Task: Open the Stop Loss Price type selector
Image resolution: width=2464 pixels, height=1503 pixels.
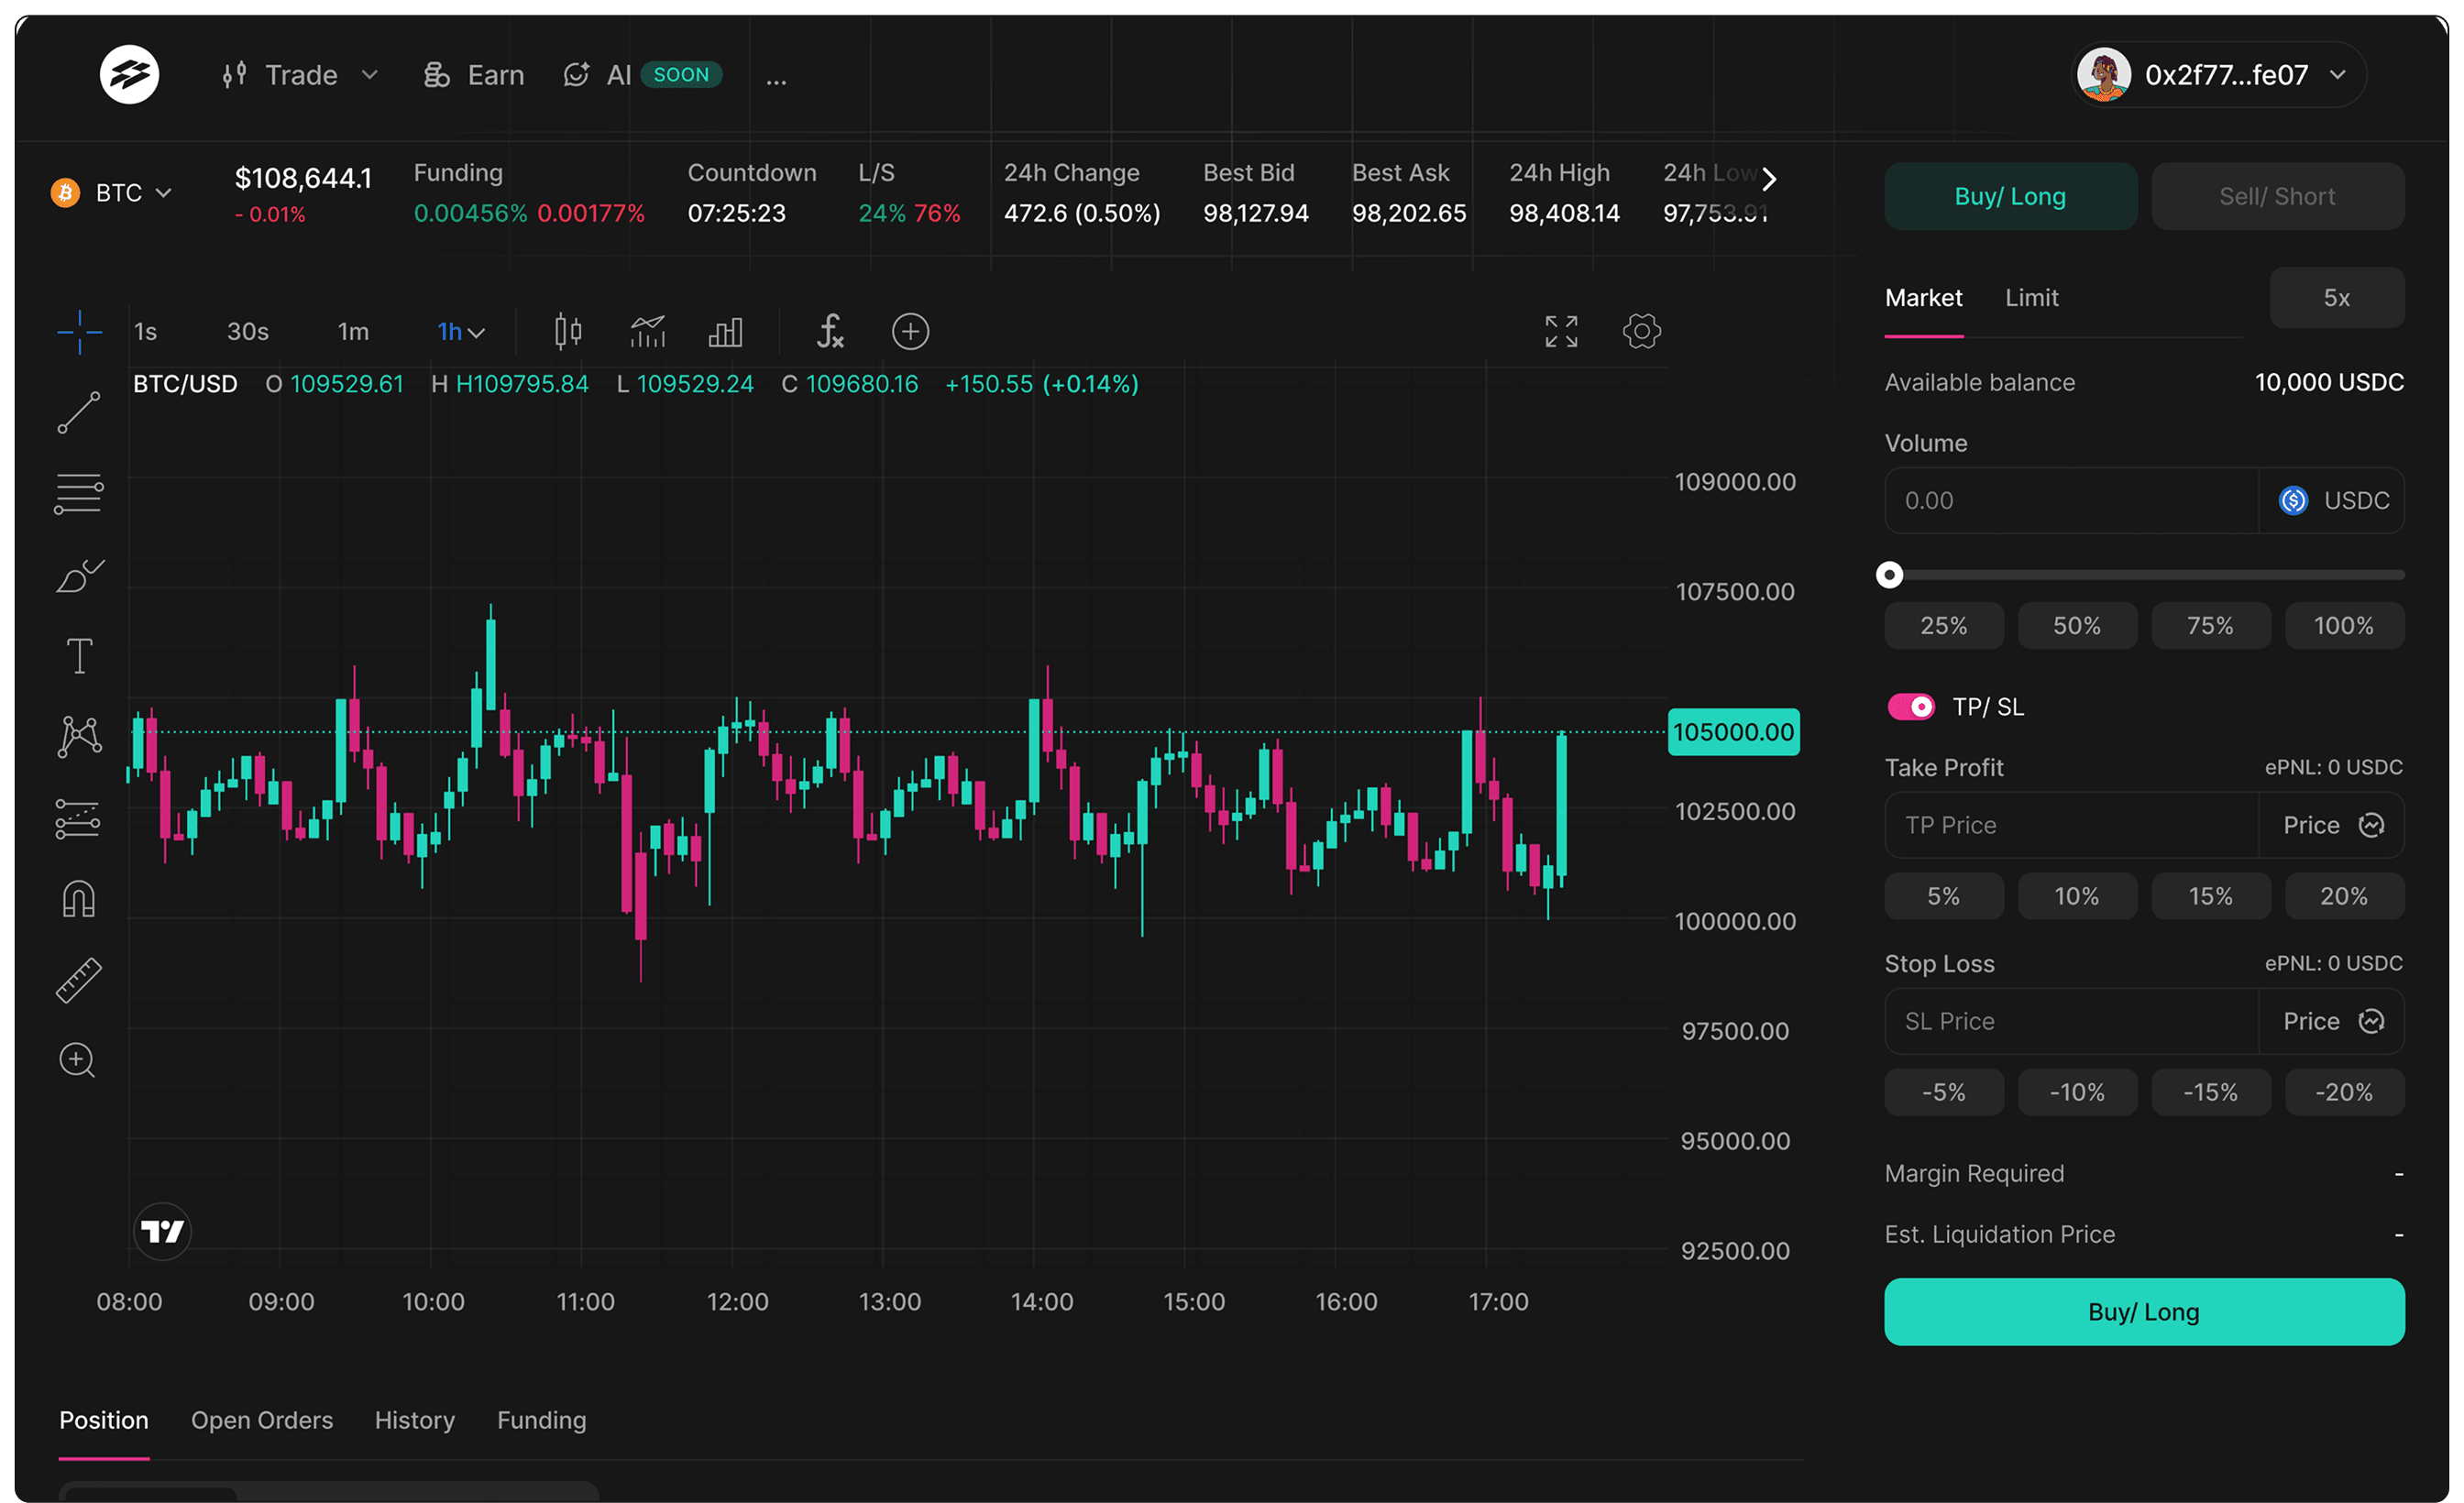Action: pos(2331,1021)
